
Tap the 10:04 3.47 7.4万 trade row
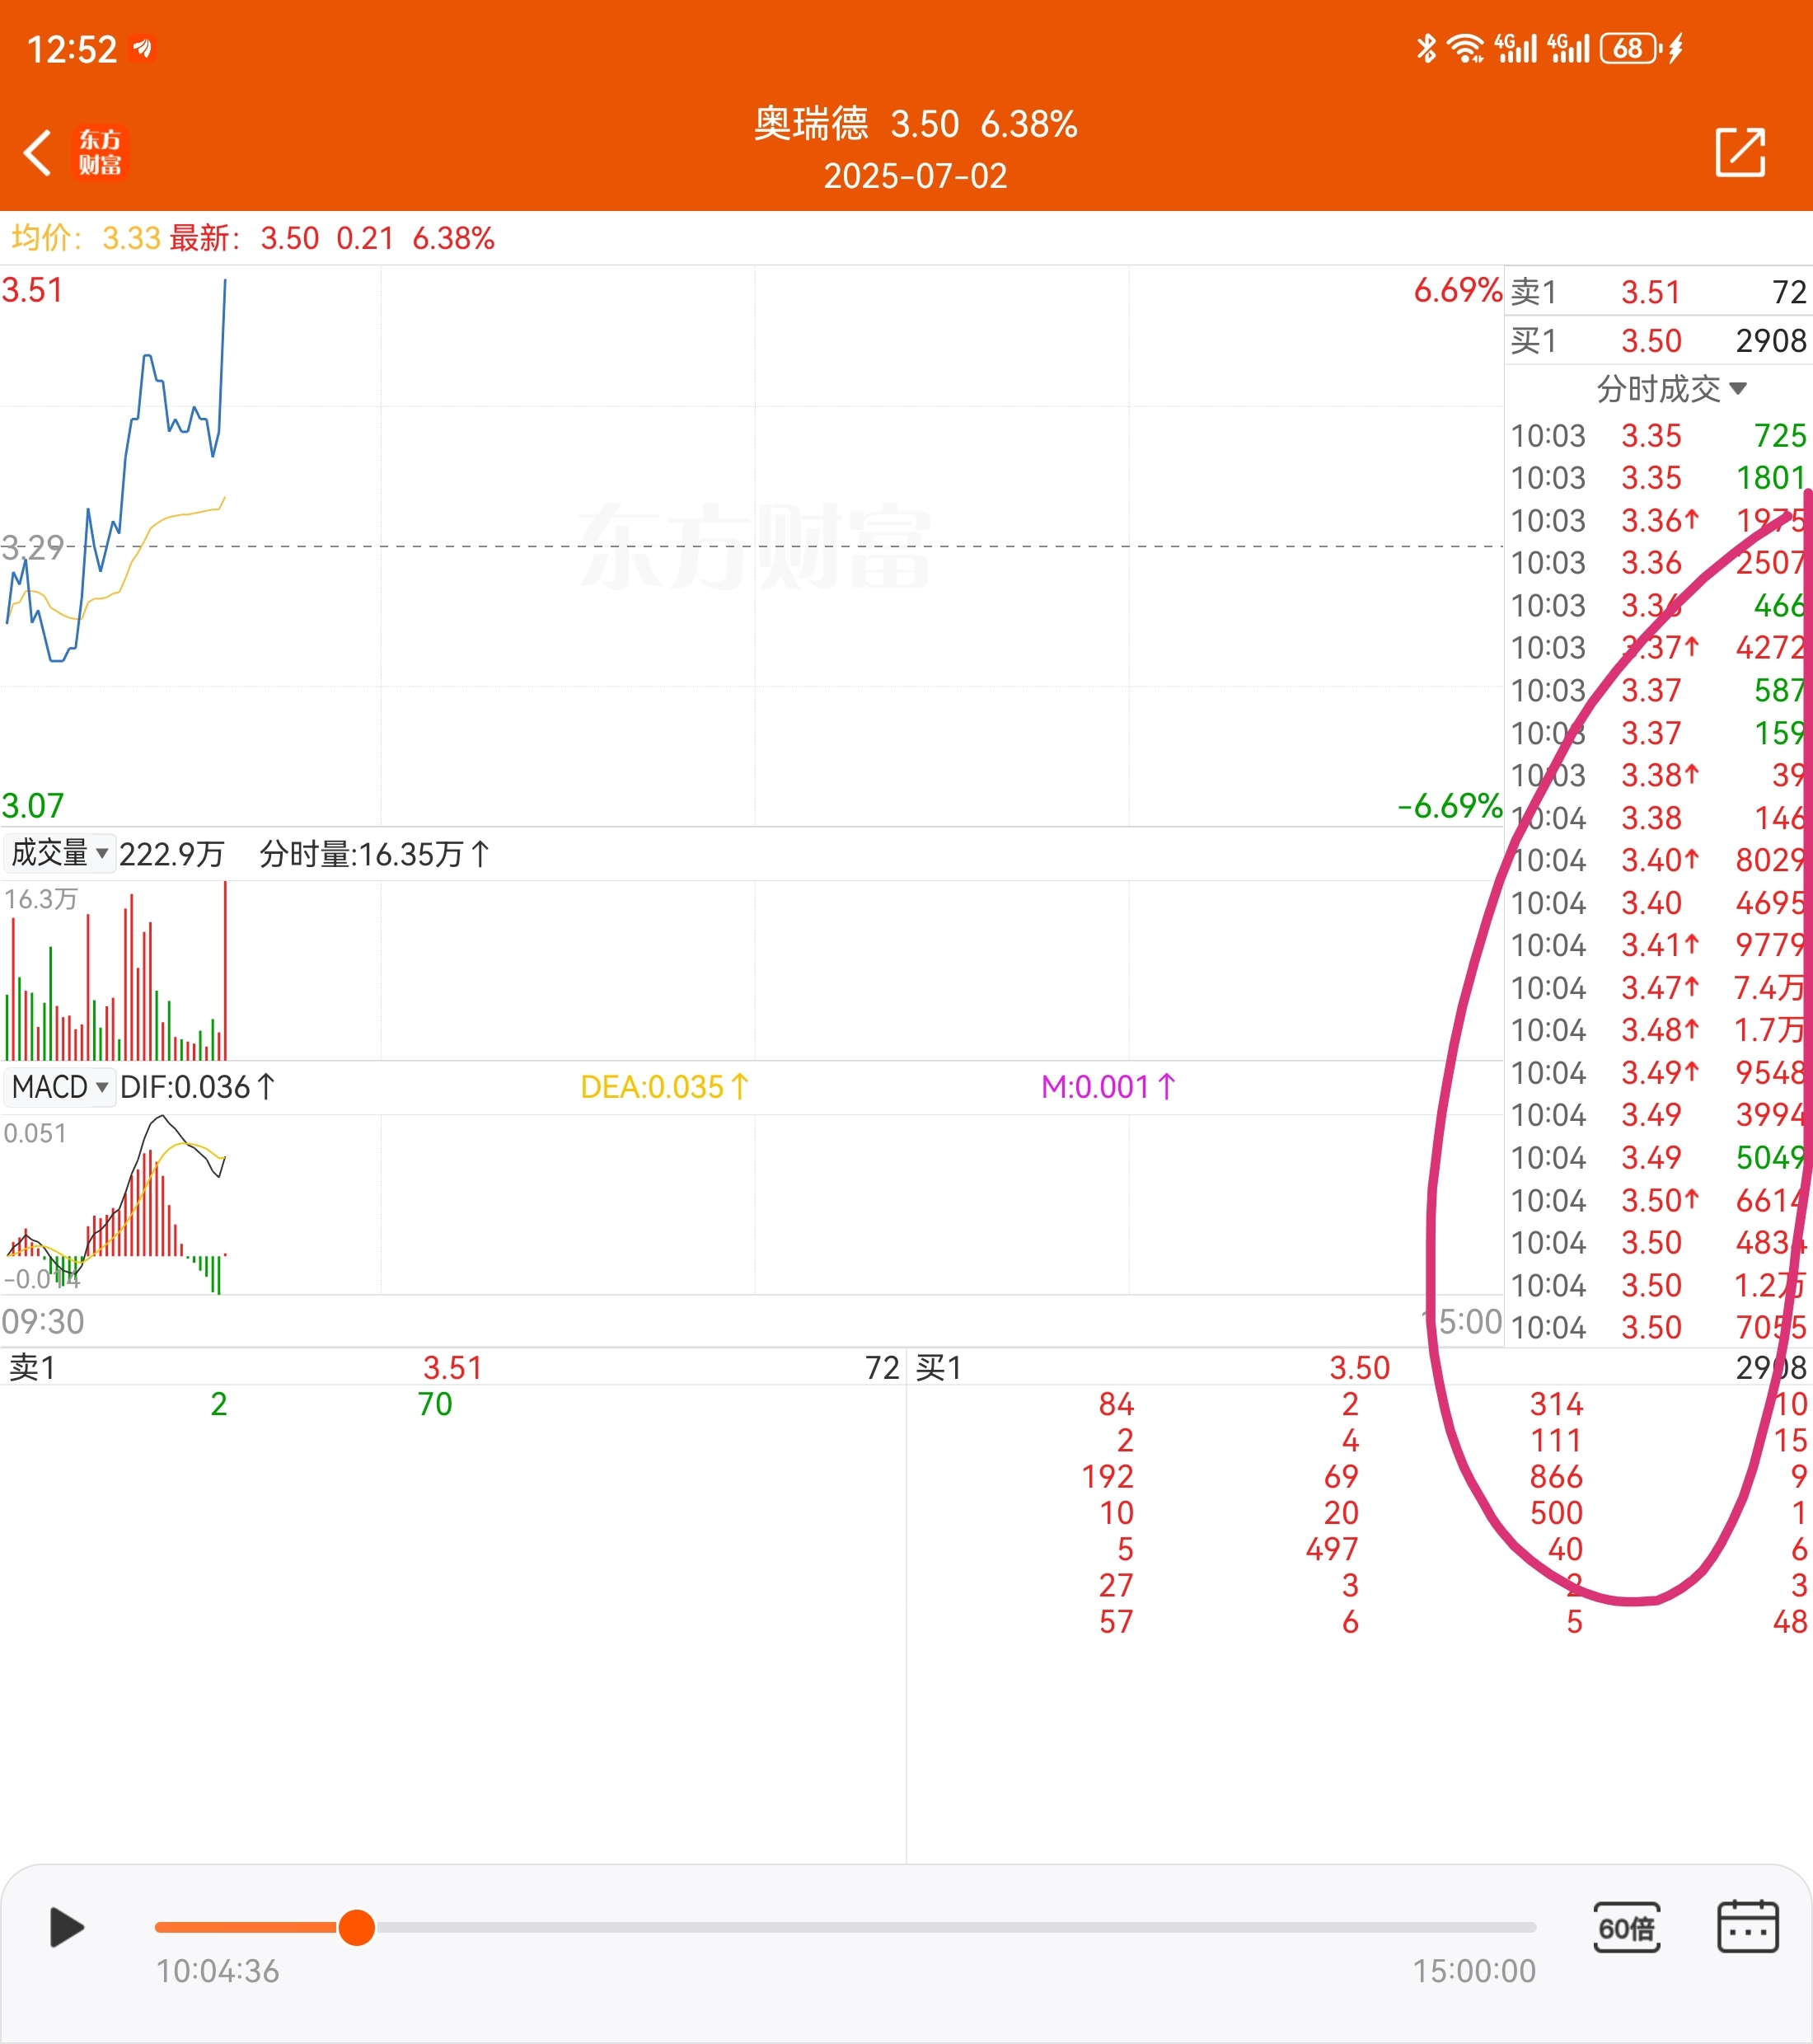tap(1659, 988)
